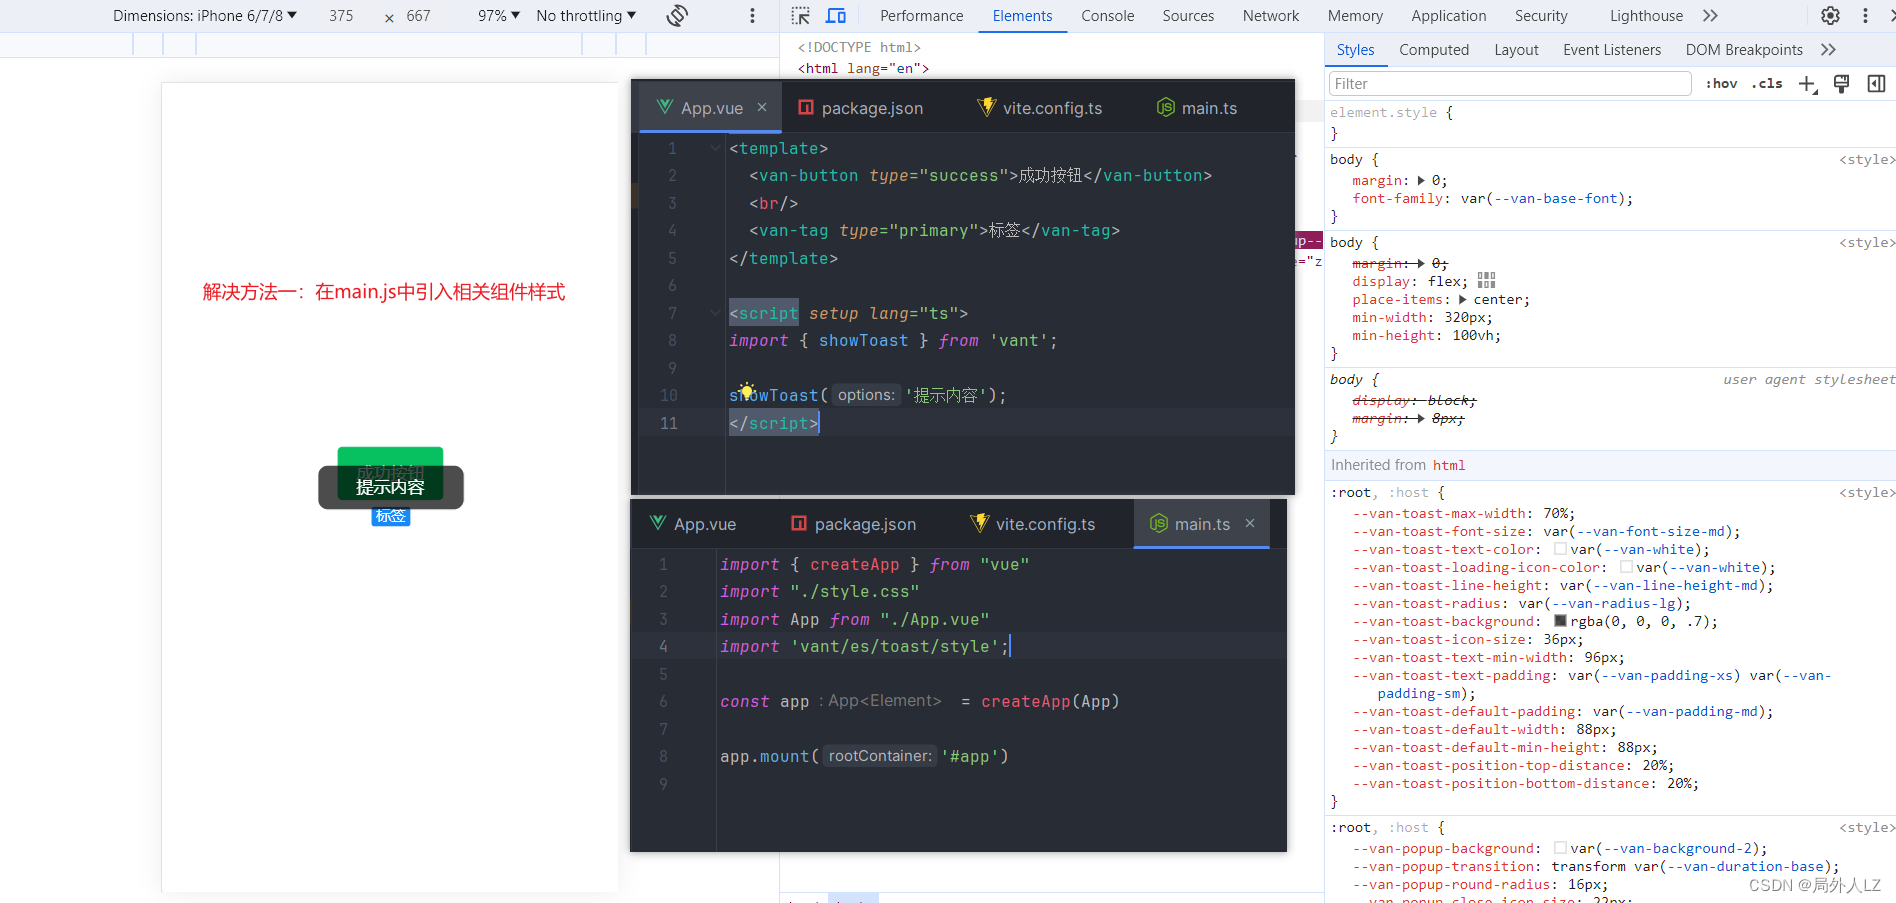Click the element.style rule selector

coord(1383,113)
